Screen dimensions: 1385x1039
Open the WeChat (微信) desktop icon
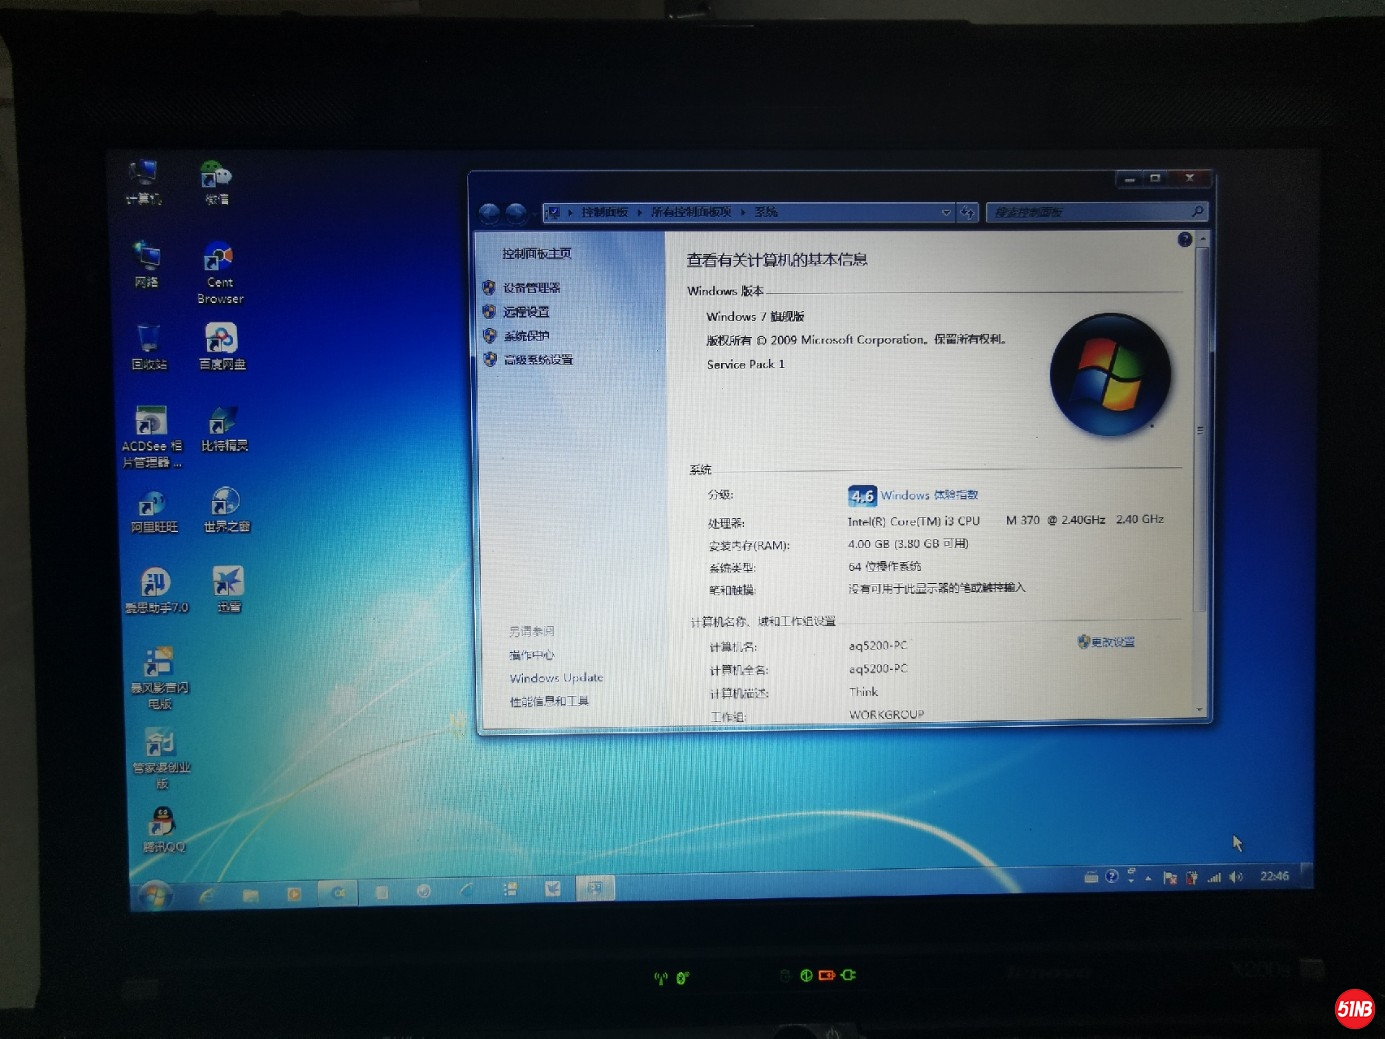216,179
